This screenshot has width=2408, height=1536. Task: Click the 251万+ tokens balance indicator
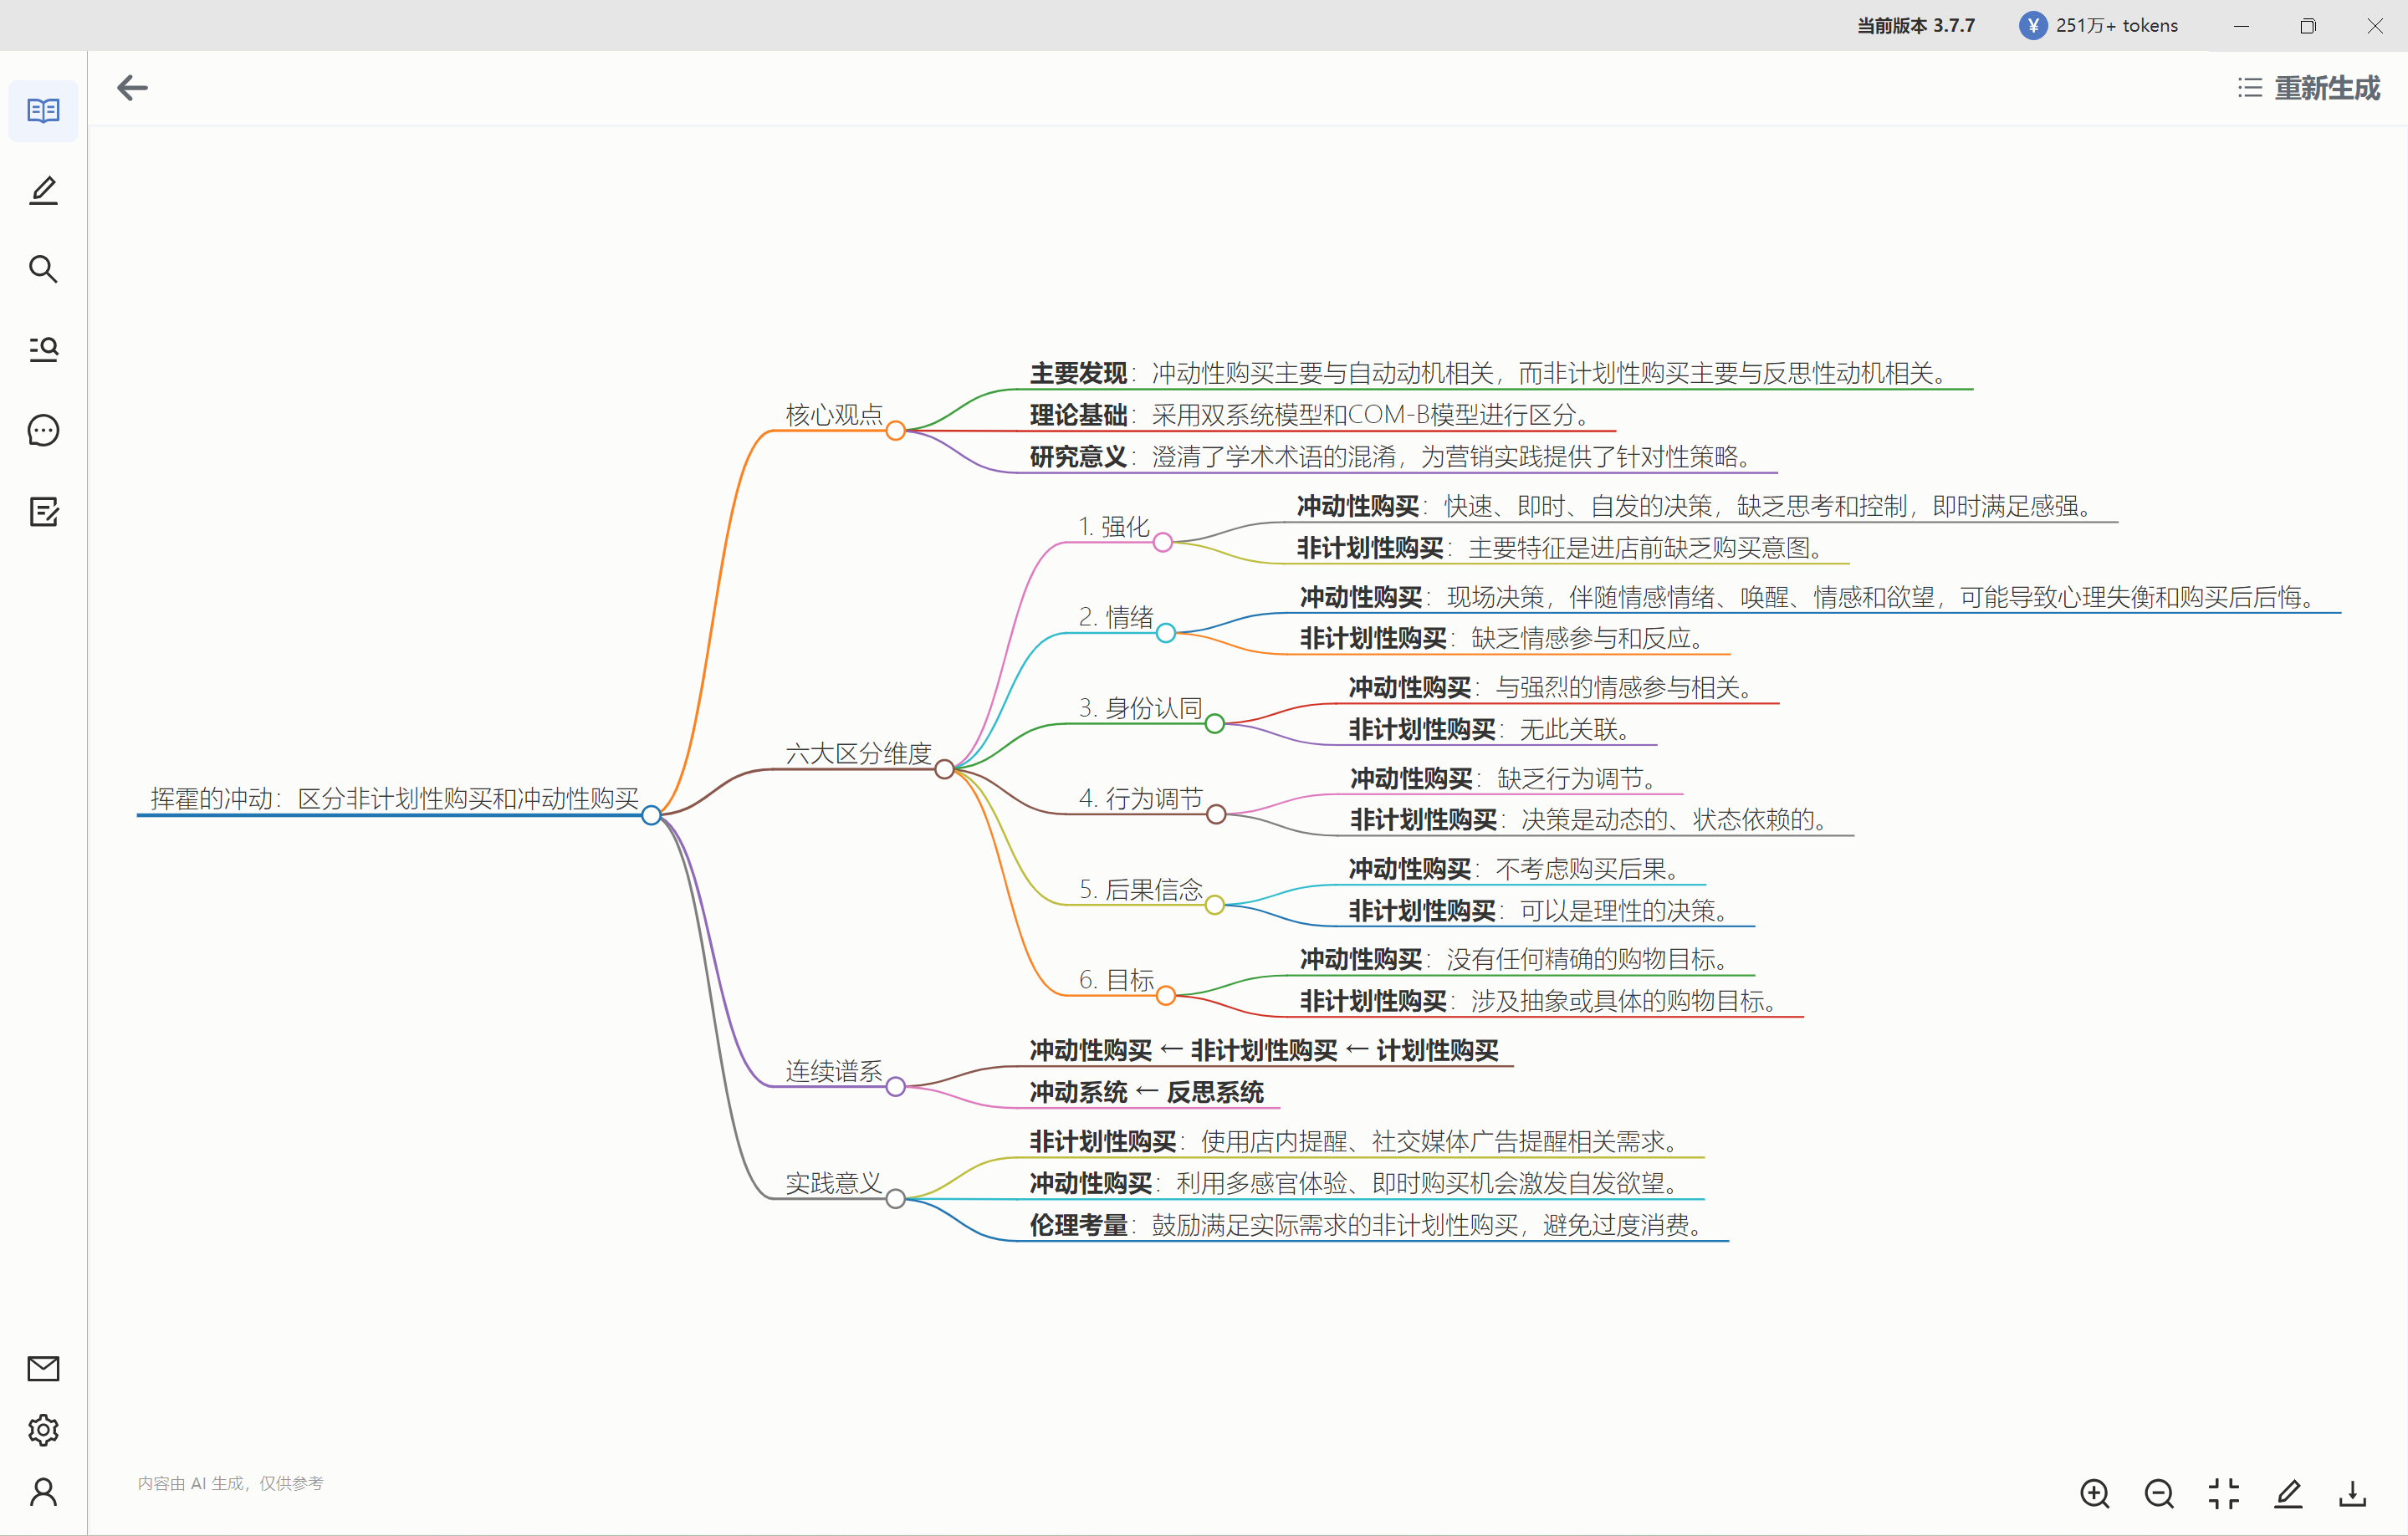click(2099, 25)
